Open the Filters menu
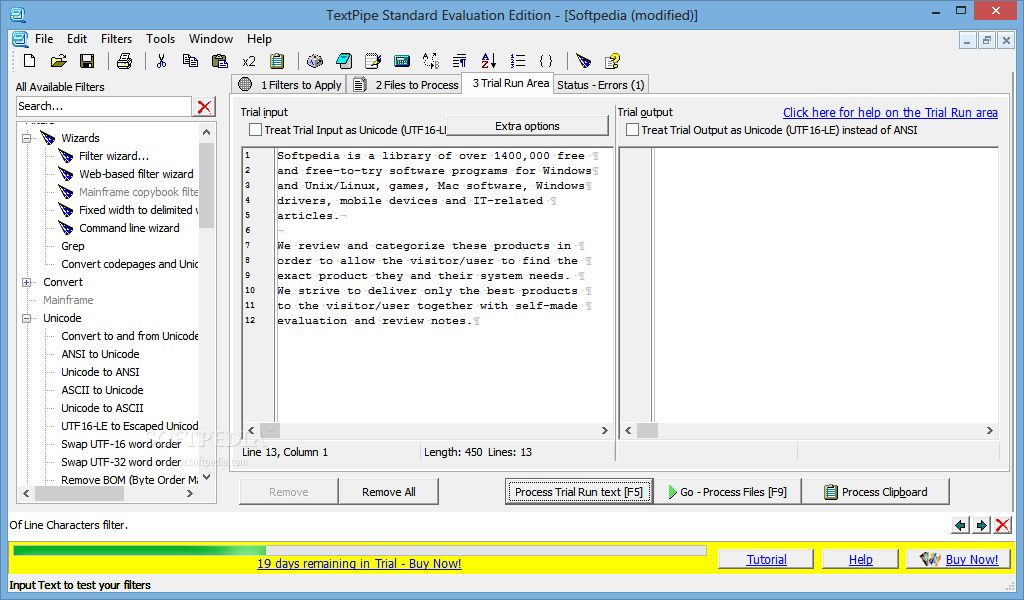1024x600 pixels. [x=116, y=39]
